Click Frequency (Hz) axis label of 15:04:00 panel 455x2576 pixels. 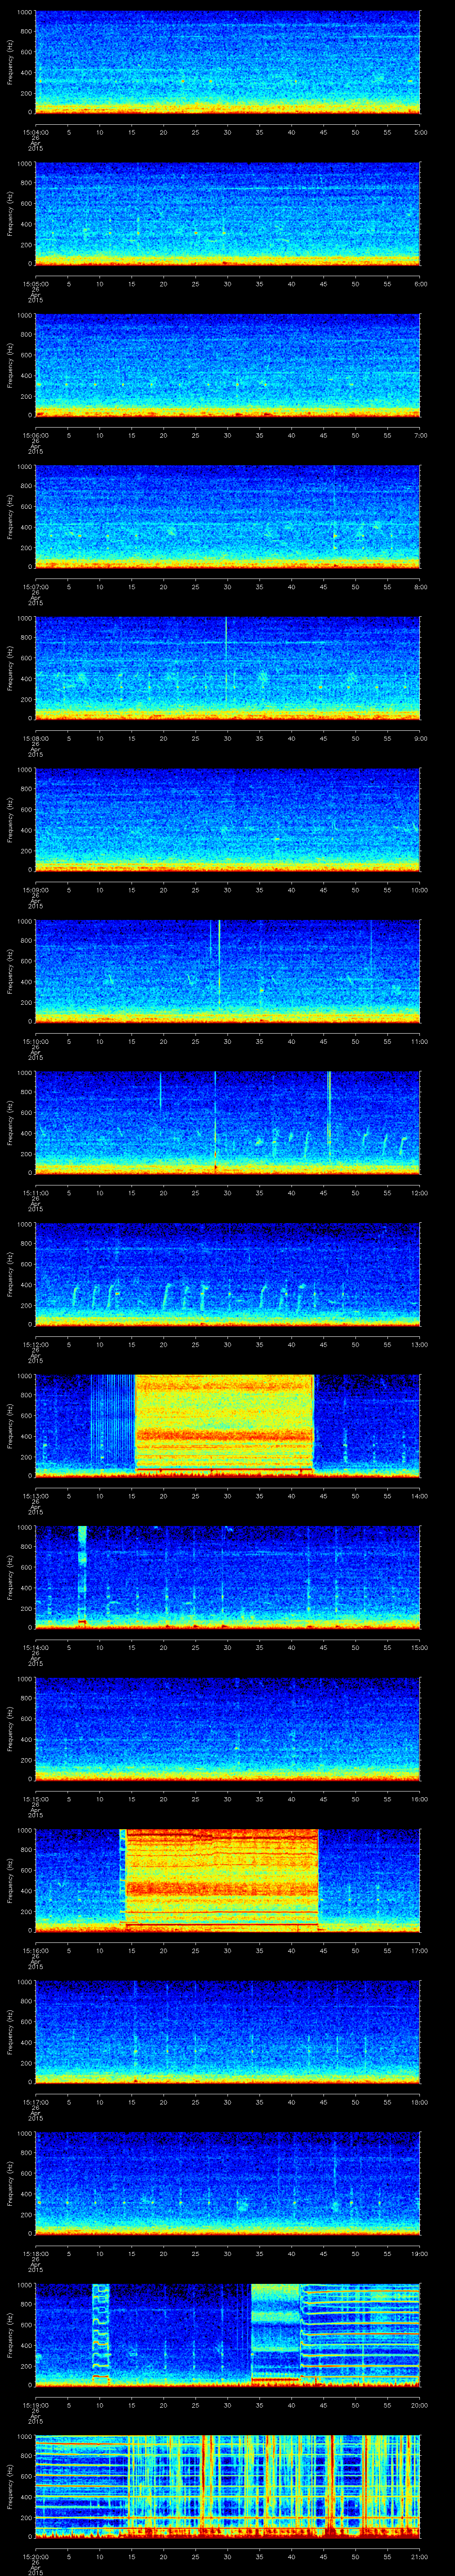click(10, 63)
